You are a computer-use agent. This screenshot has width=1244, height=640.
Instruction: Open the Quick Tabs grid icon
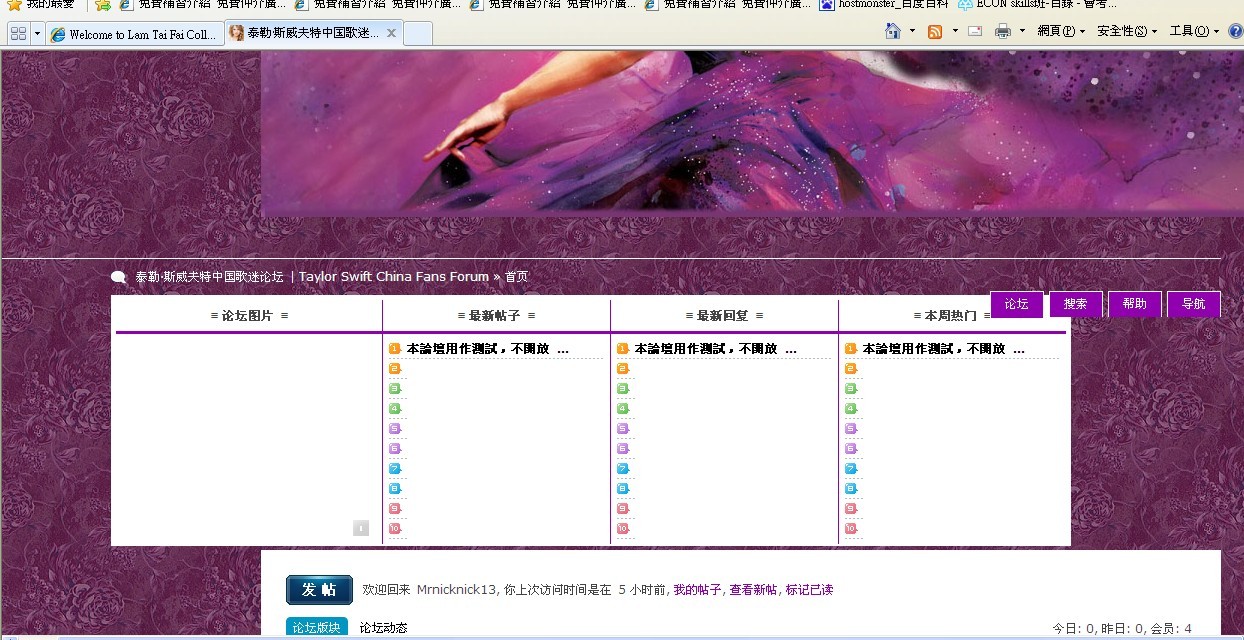[18, 33]
